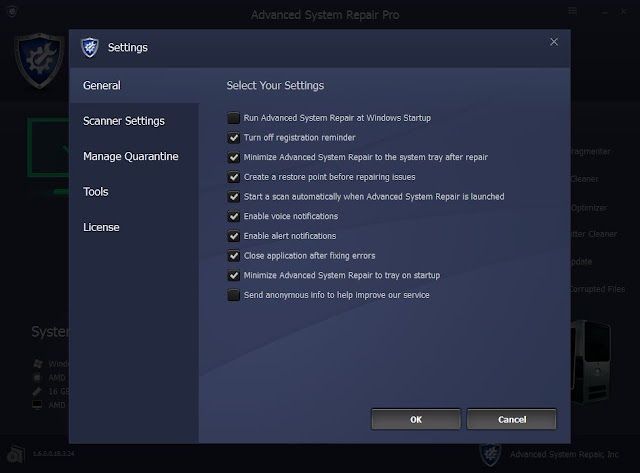Click the memory icon beside 16 GB

37,391
